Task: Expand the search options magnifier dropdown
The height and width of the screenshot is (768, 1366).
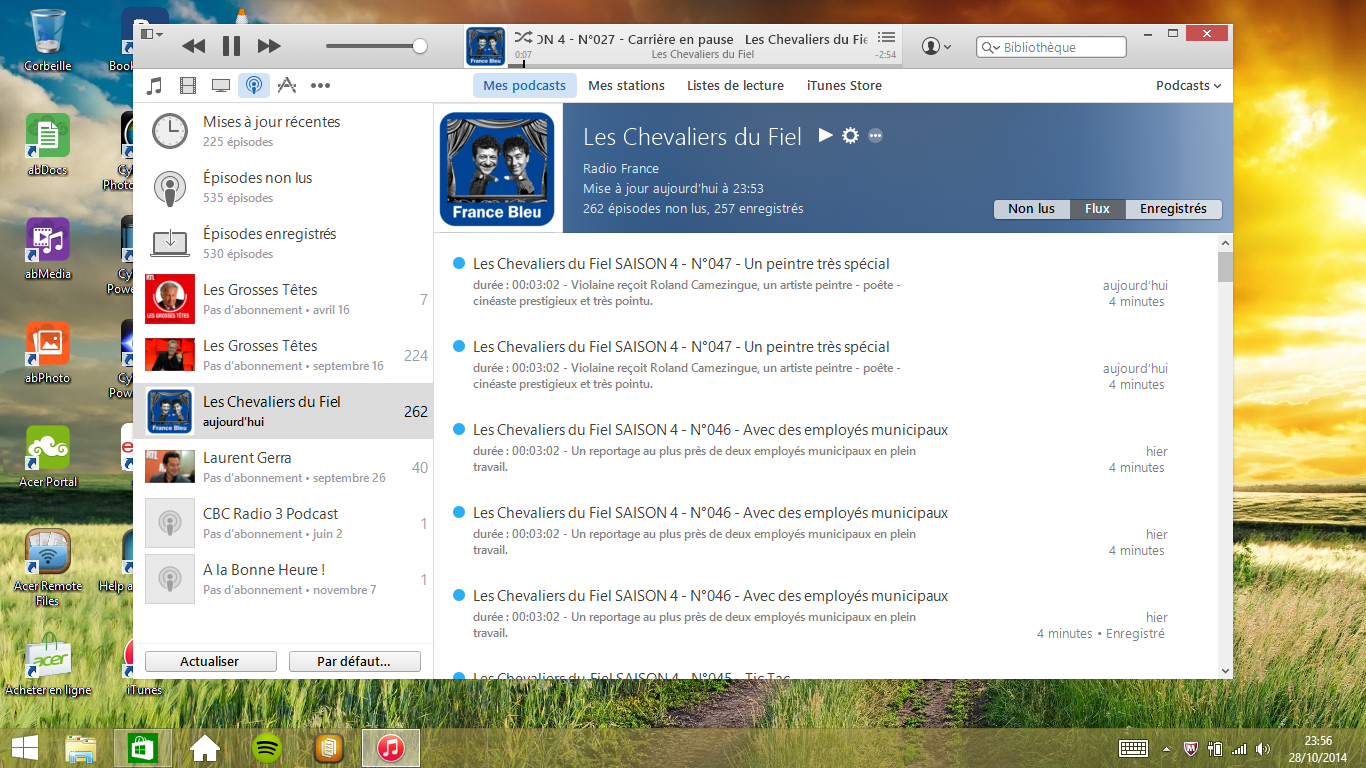Action: click(990, 47)
